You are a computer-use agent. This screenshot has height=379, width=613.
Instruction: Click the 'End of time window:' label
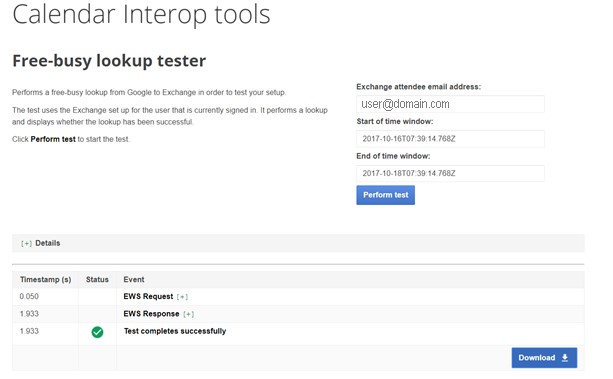click(393, 156)
